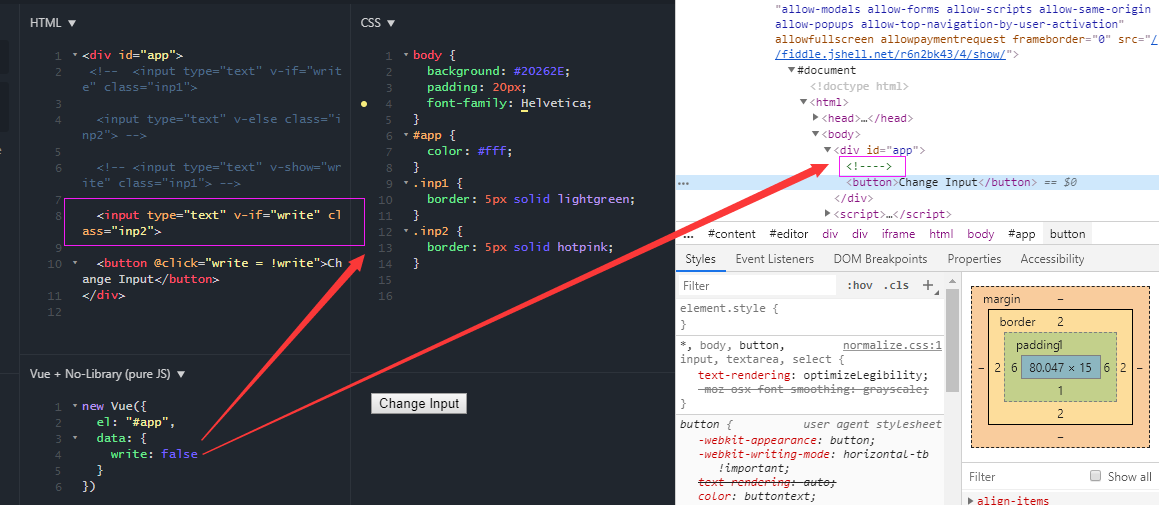The image size is (1159, 505).
Task: Click the background: #20262E line in CSS
Action: [498, 71]
